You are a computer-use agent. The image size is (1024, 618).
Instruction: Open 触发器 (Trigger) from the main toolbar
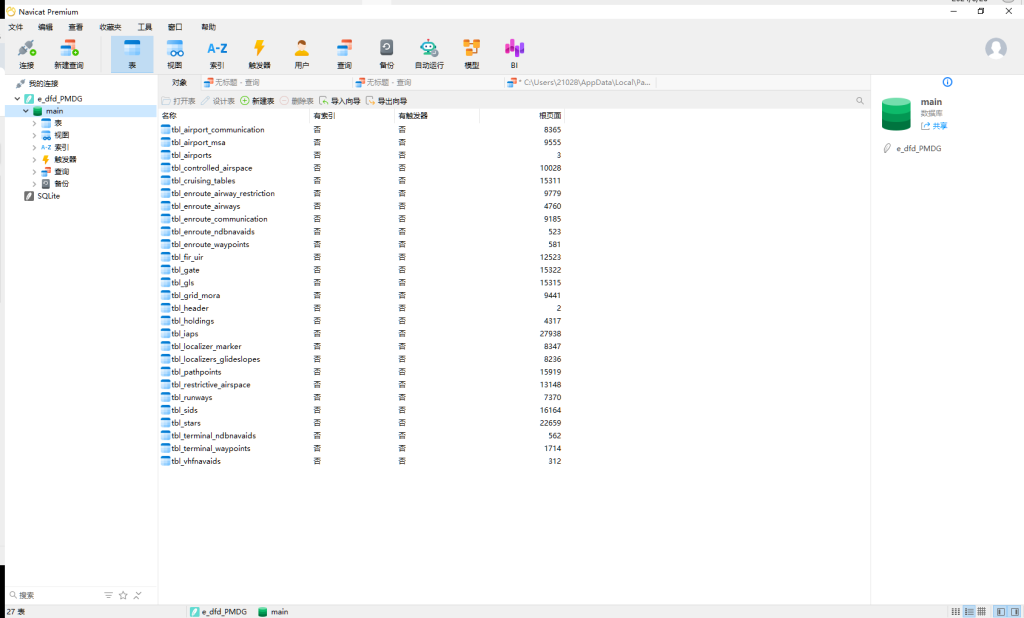(259, 54)
